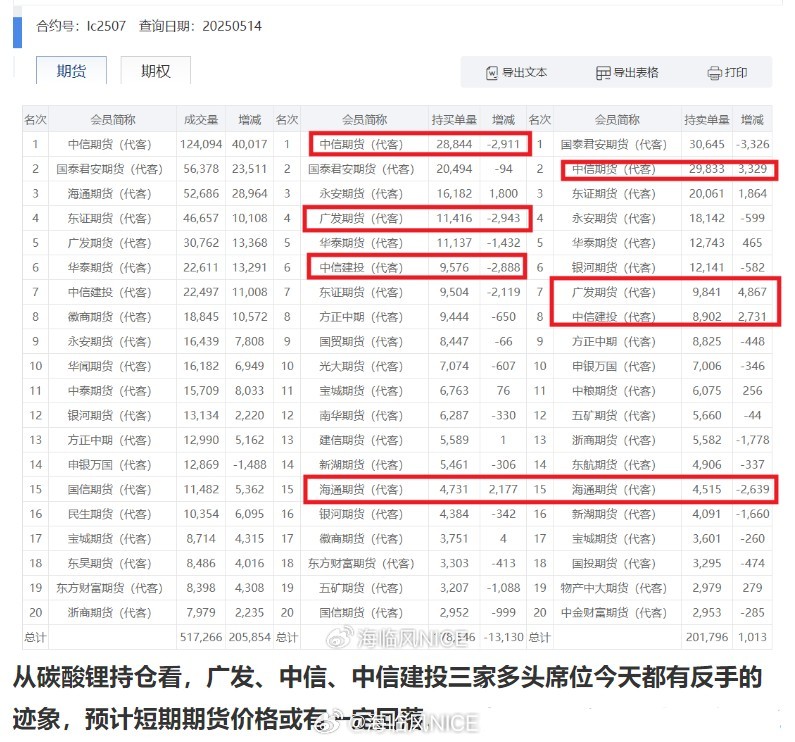Switch to the 期货 tab
This screenshot has width=795, height=742.
pyautogui.click(x=71, y=70)
